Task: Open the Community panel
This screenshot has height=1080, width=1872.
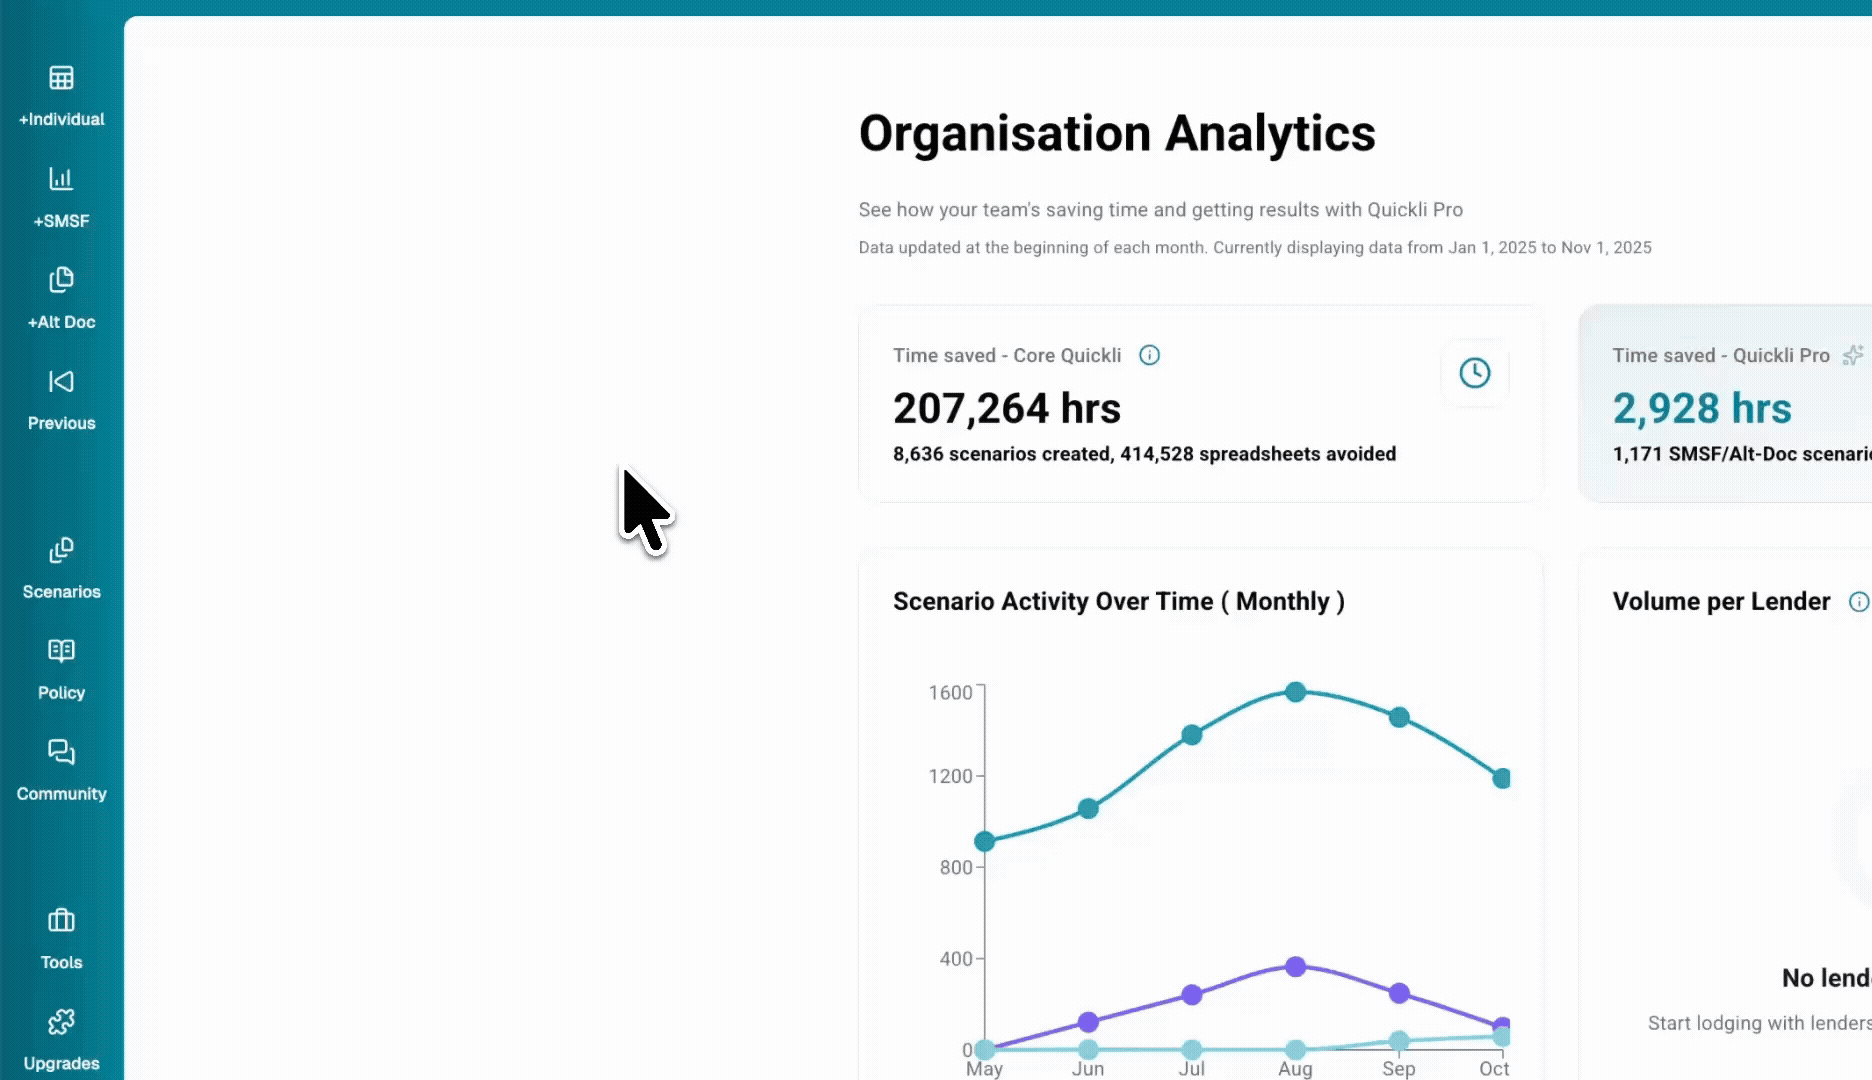Action: 61,770
